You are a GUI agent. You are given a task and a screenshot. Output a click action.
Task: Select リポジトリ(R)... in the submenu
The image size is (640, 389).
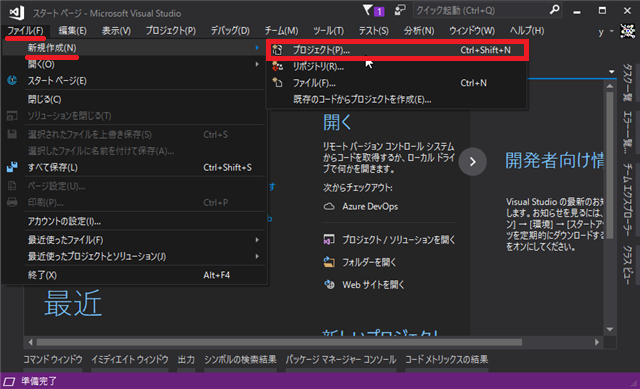point(397,66)
